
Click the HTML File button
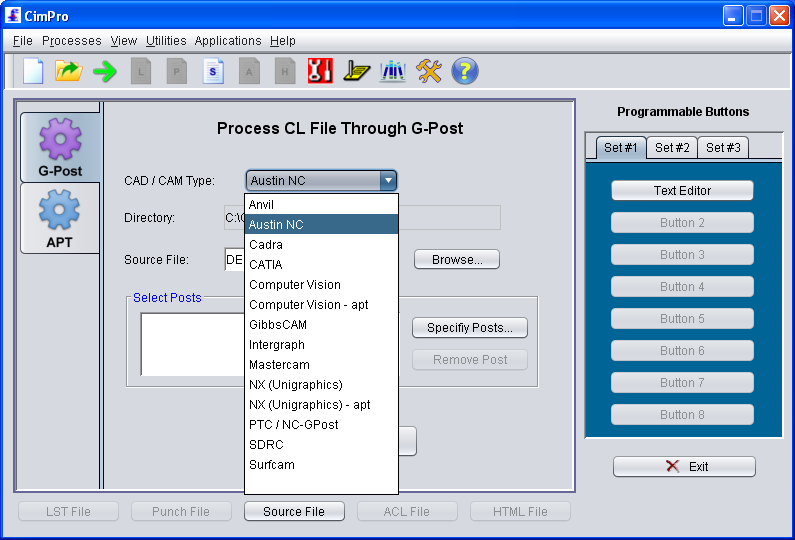tap(520, 512)
